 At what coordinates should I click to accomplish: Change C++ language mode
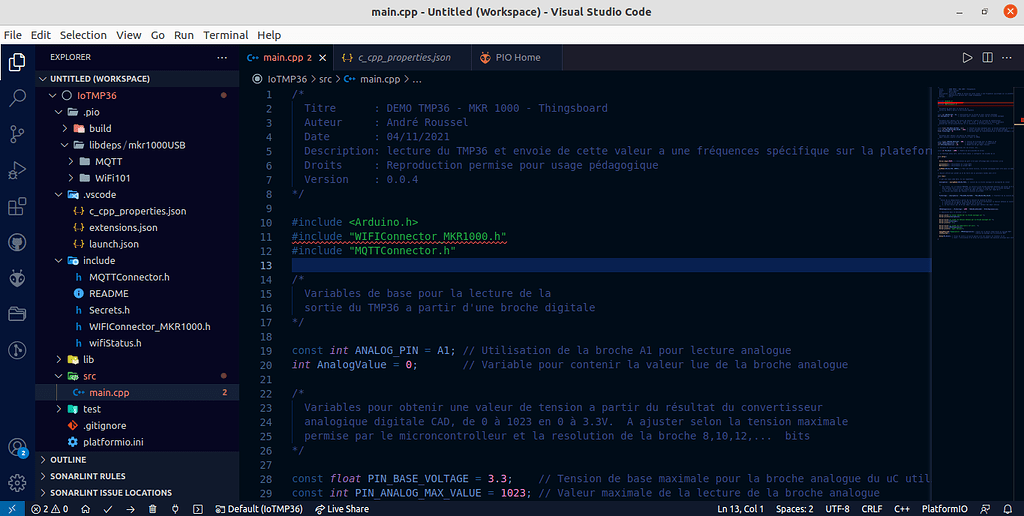tap(902, 509)
